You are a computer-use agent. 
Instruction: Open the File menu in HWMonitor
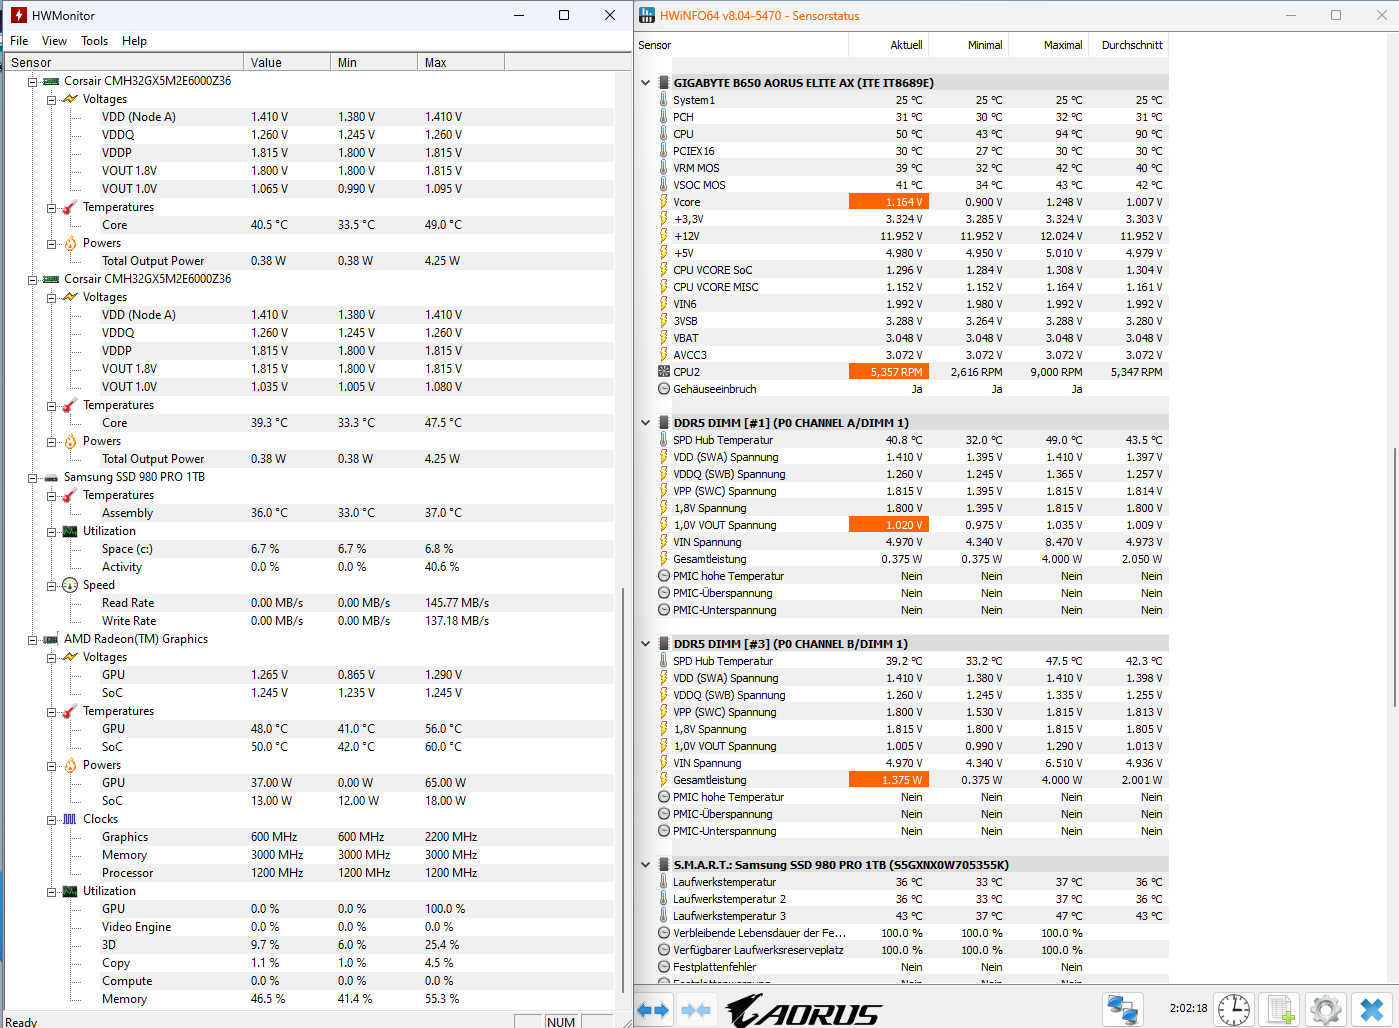click(19, 41)
